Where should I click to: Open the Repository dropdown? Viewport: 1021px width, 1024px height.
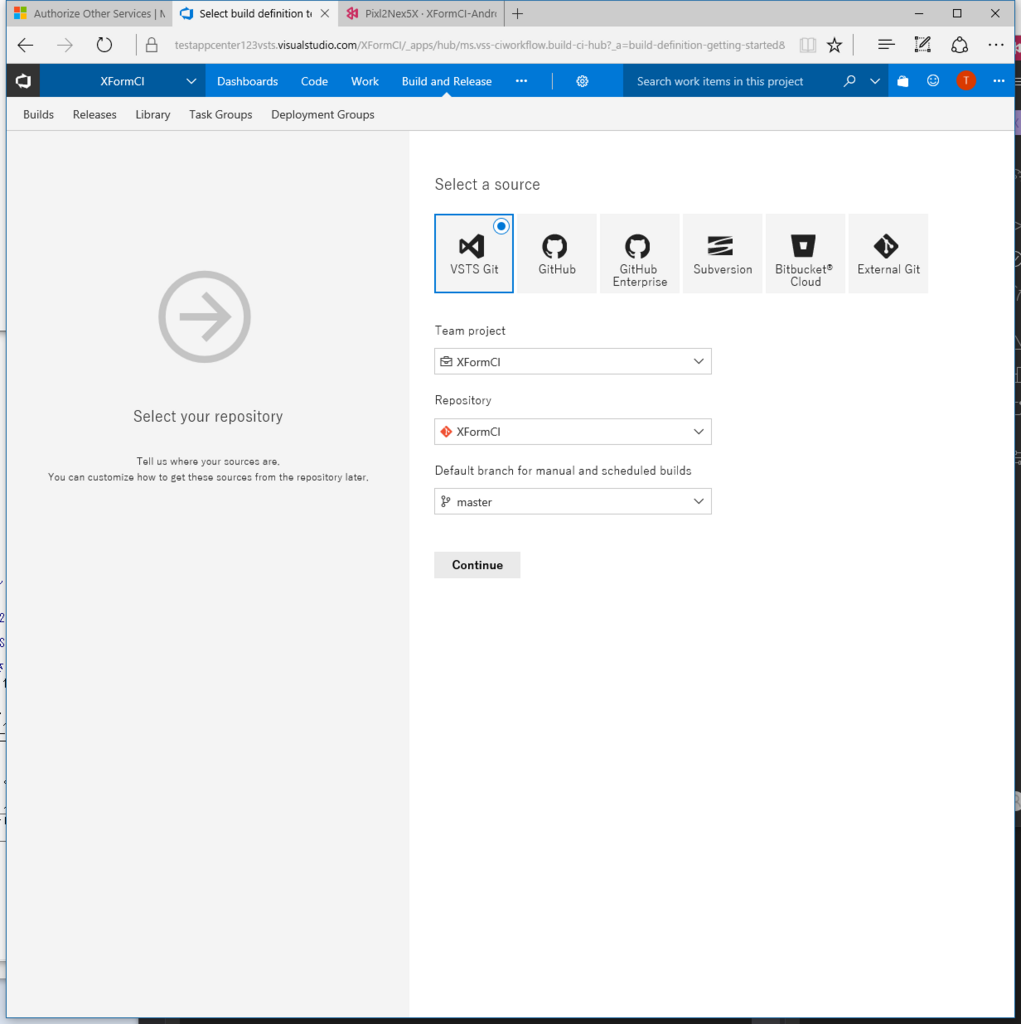coord(573,432)
